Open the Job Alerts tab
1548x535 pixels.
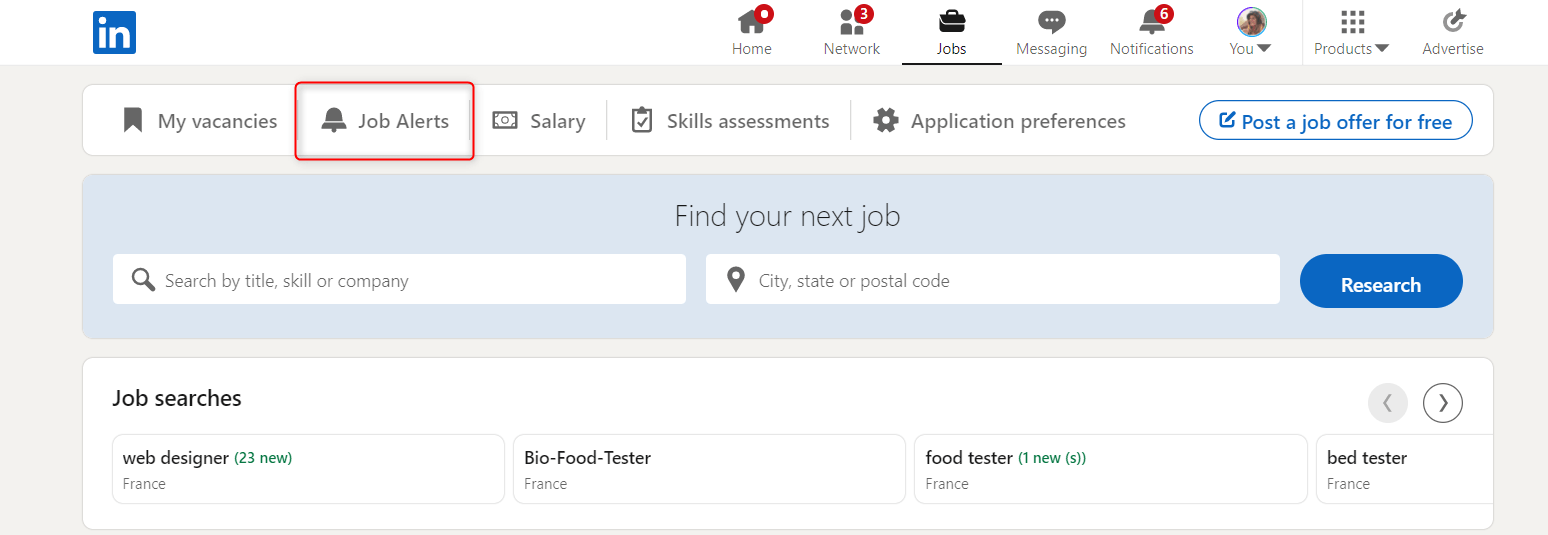pyautogui.click(x=385, y=121)
